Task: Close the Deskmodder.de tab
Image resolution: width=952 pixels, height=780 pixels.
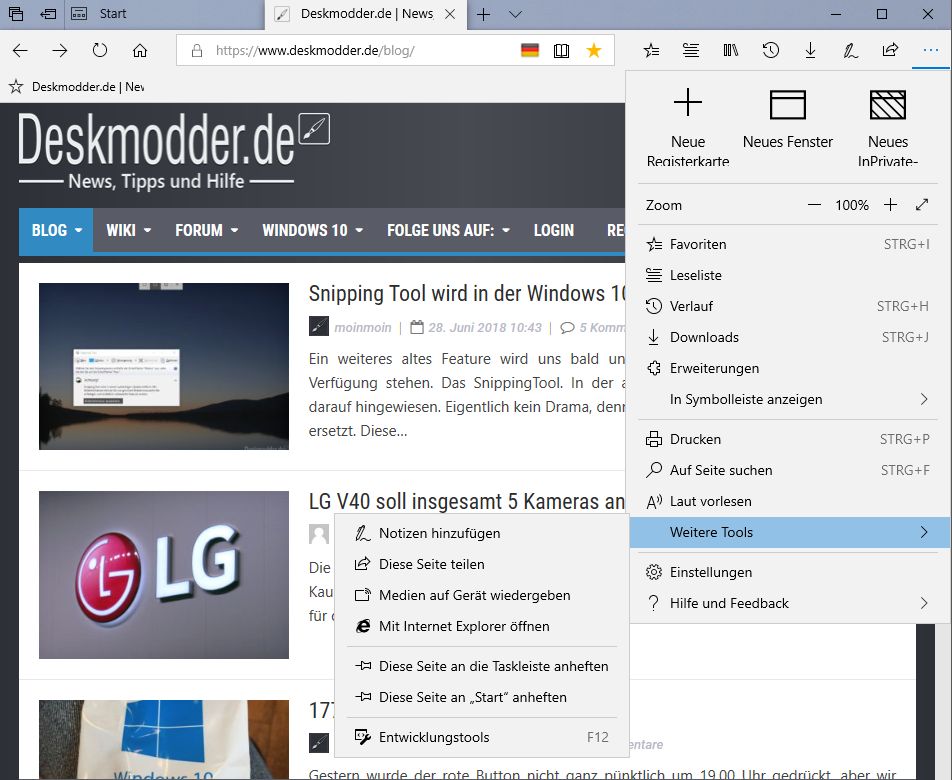Action: coord(450,14)
